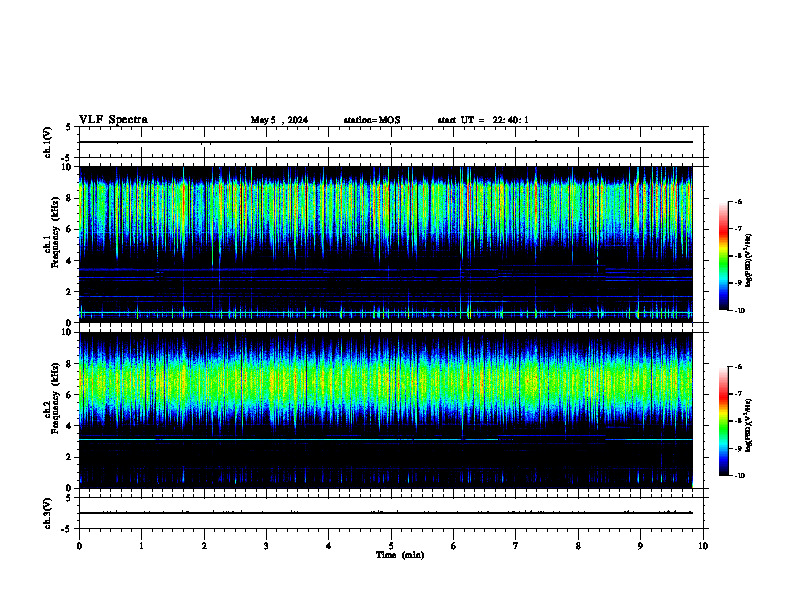792x612 pixels.
Task: Click the 'Time (min)' x-axis label
Action: (x=400, y=555)
